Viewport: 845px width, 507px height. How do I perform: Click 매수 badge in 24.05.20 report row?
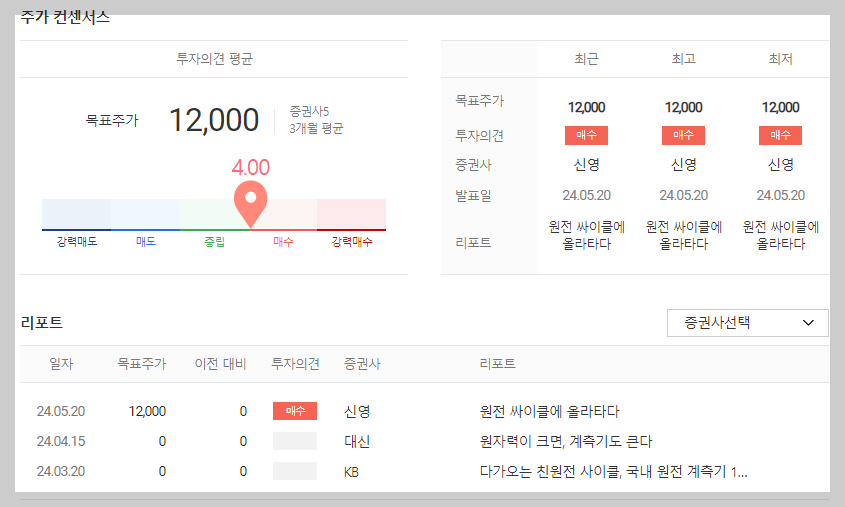(x=295, y=411)
